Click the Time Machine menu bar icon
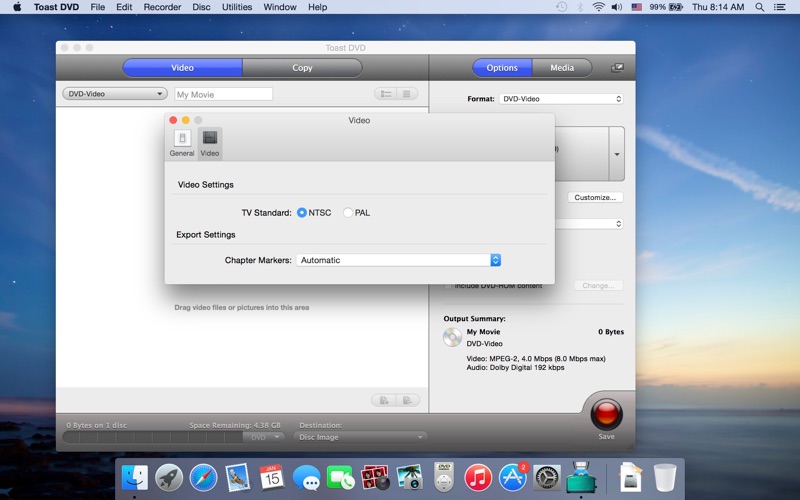The image size is (800, 500). point(561,7)
